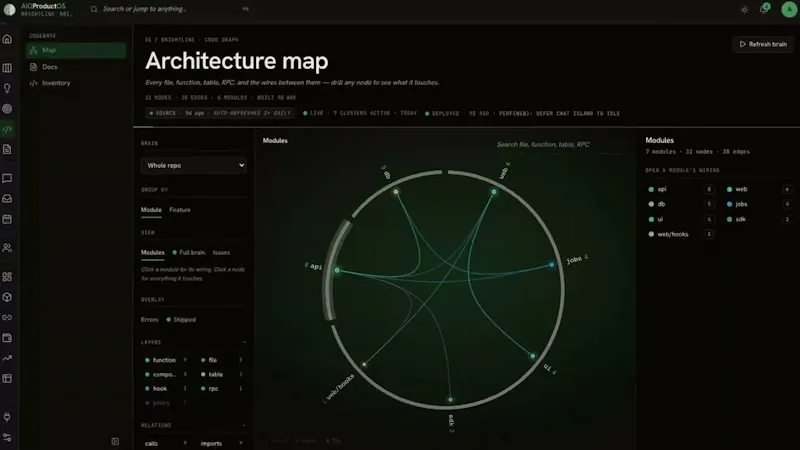Viewport: 800px width, 450px height.
Task: Open the table layout sidebar icon
Action: pyautogui.click(x=7, y=379)
